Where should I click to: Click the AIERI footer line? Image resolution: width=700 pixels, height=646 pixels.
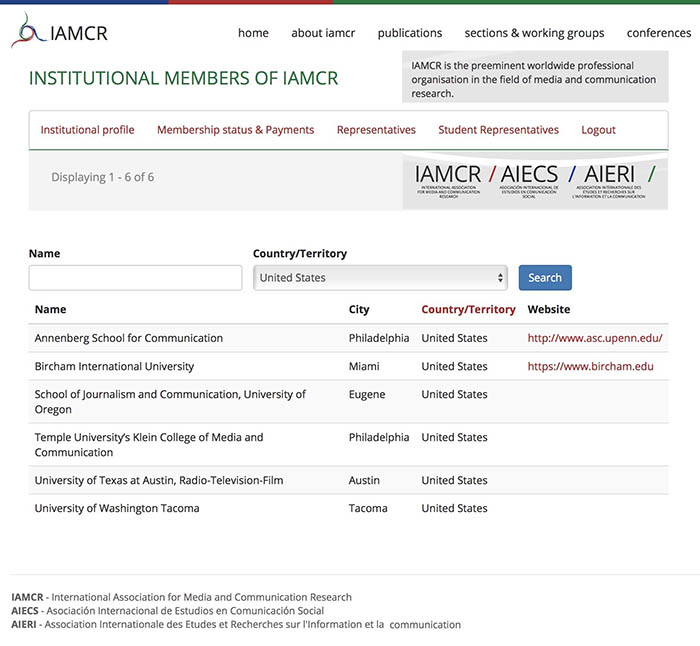[x=236, y=625]
